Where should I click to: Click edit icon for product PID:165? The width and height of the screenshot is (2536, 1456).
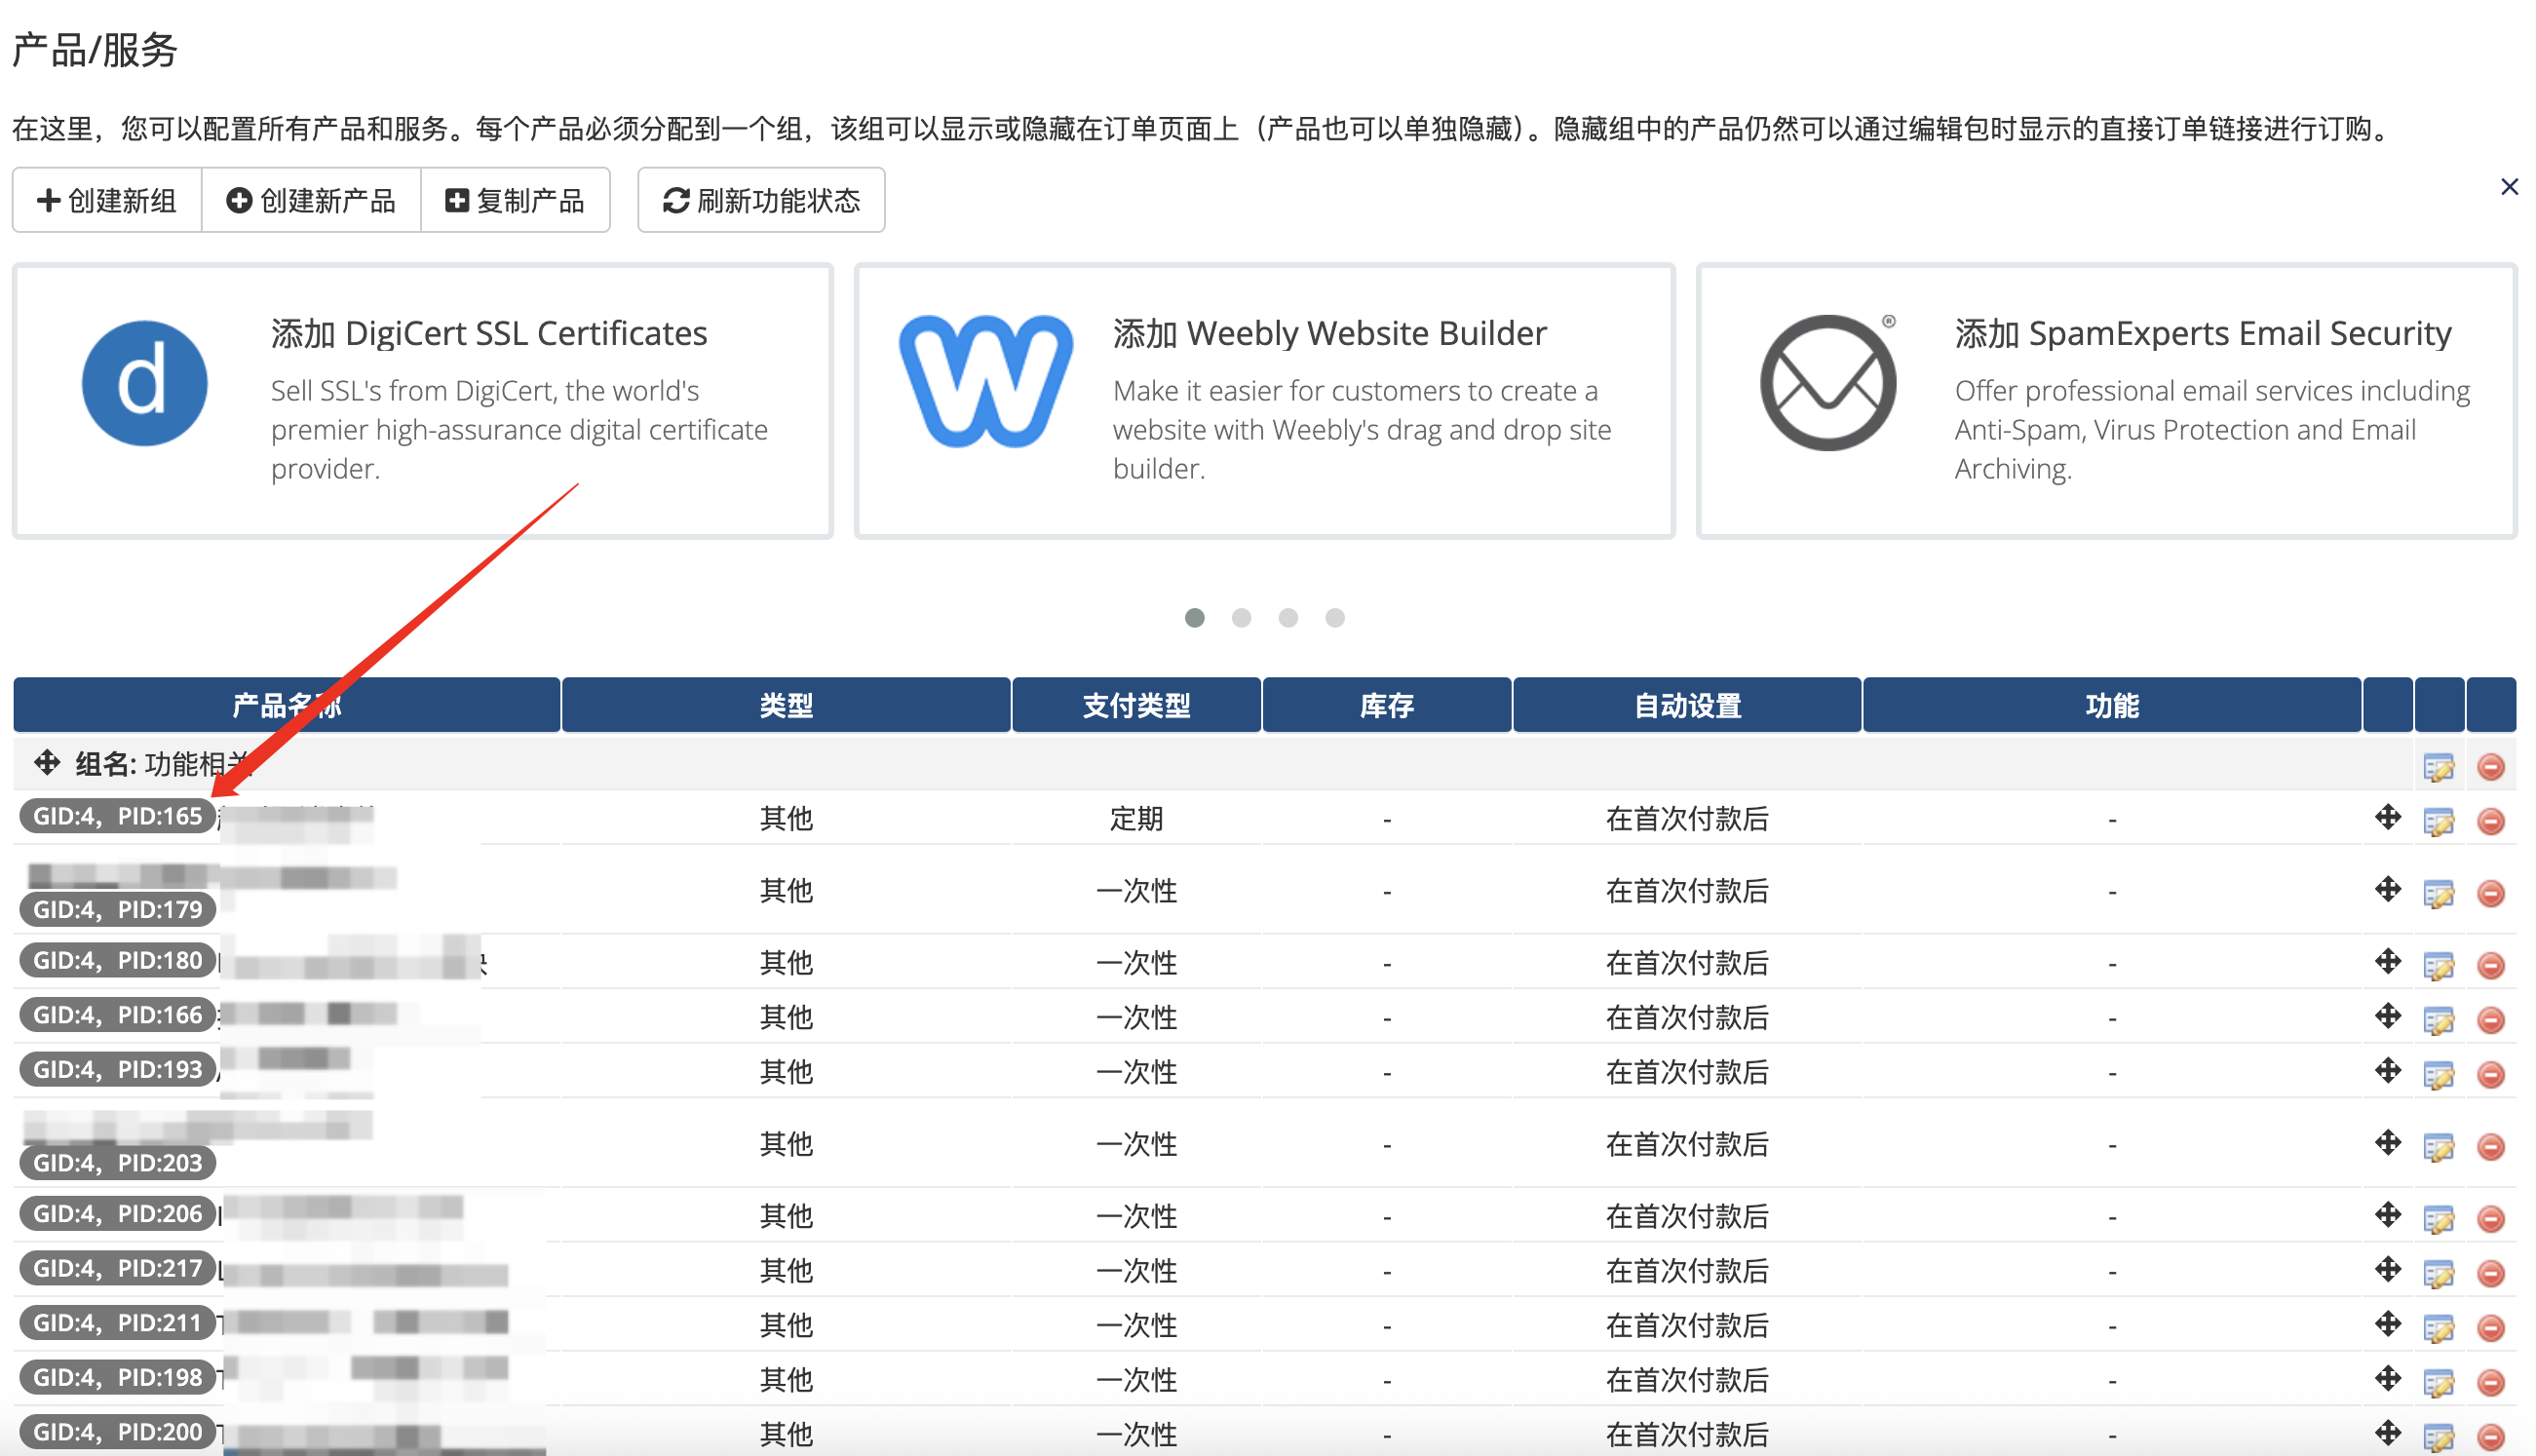click(x=2438, y=822)
